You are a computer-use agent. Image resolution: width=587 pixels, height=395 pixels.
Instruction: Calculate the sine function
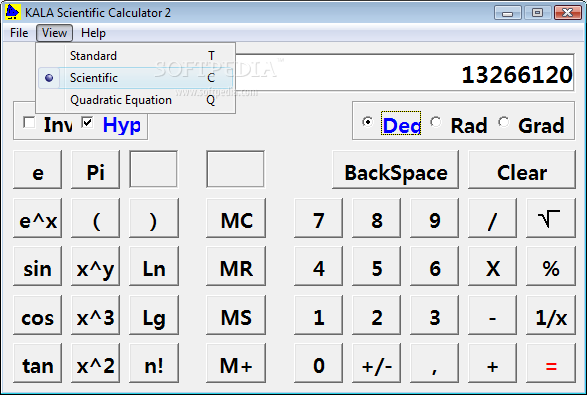pos(37,266)
